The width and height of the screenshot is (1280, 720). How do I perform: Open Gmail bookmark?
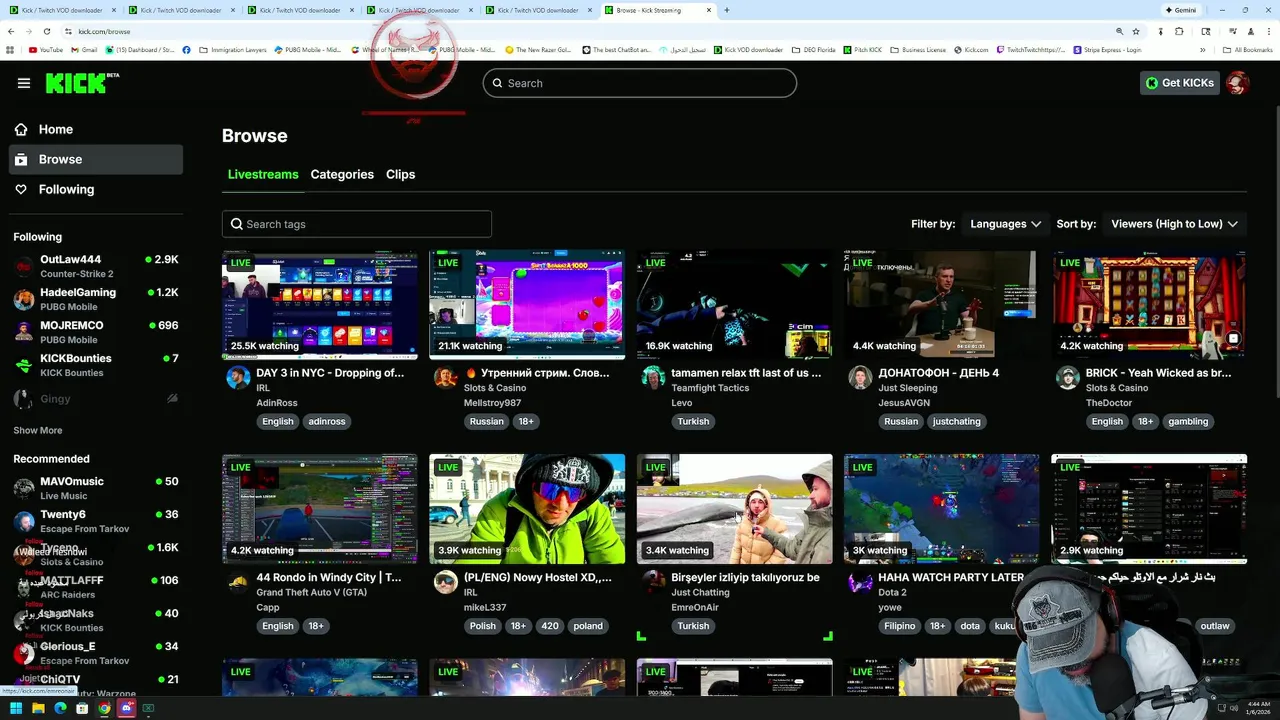[84, 49]
